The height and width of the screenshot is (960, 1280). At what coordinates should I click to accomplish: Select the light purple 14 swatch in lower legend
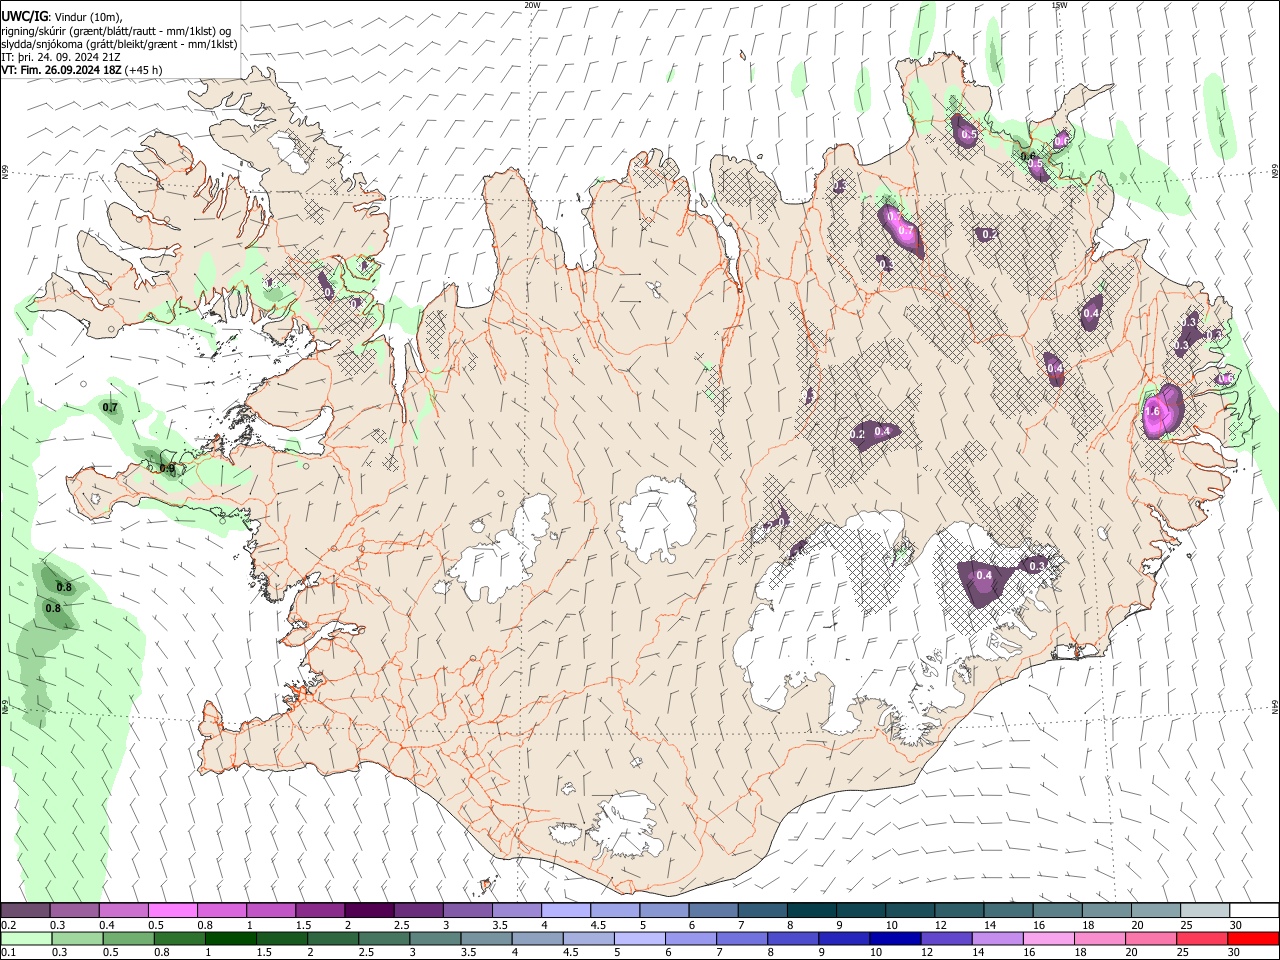click(x=996, y=938)
